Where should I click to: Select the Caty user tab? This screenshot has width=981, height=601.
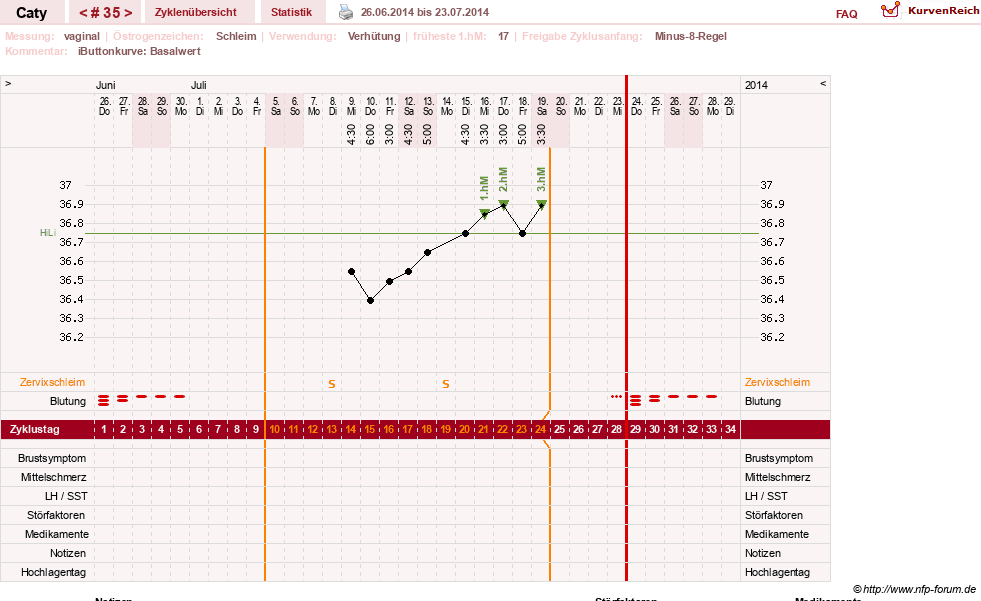31,12
